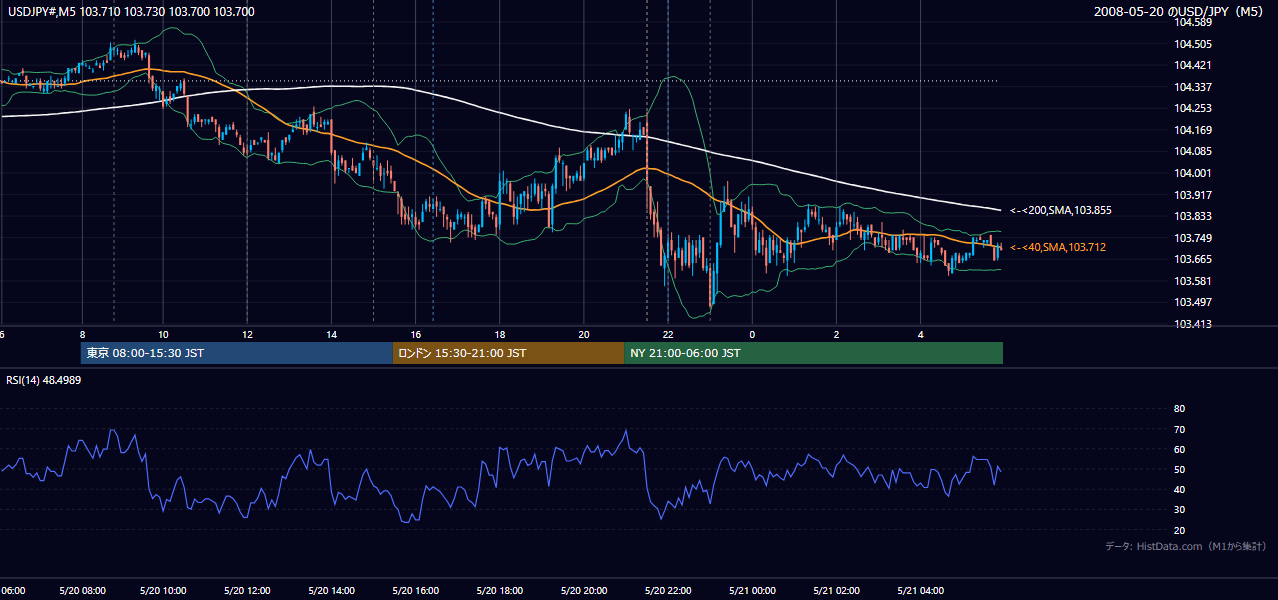Click the RSI 20 level label
Viewport: 1278px width, 600px height.
point(1179,530)
